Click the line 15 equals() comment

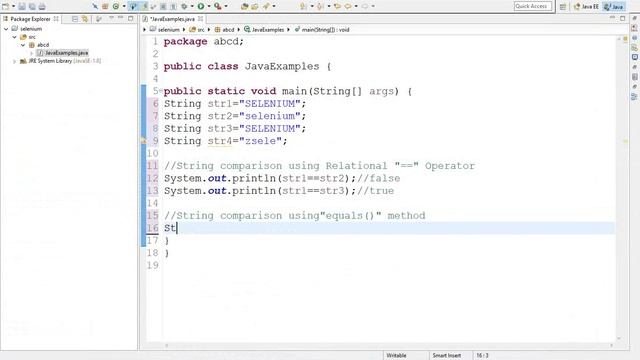pos(295,216)
